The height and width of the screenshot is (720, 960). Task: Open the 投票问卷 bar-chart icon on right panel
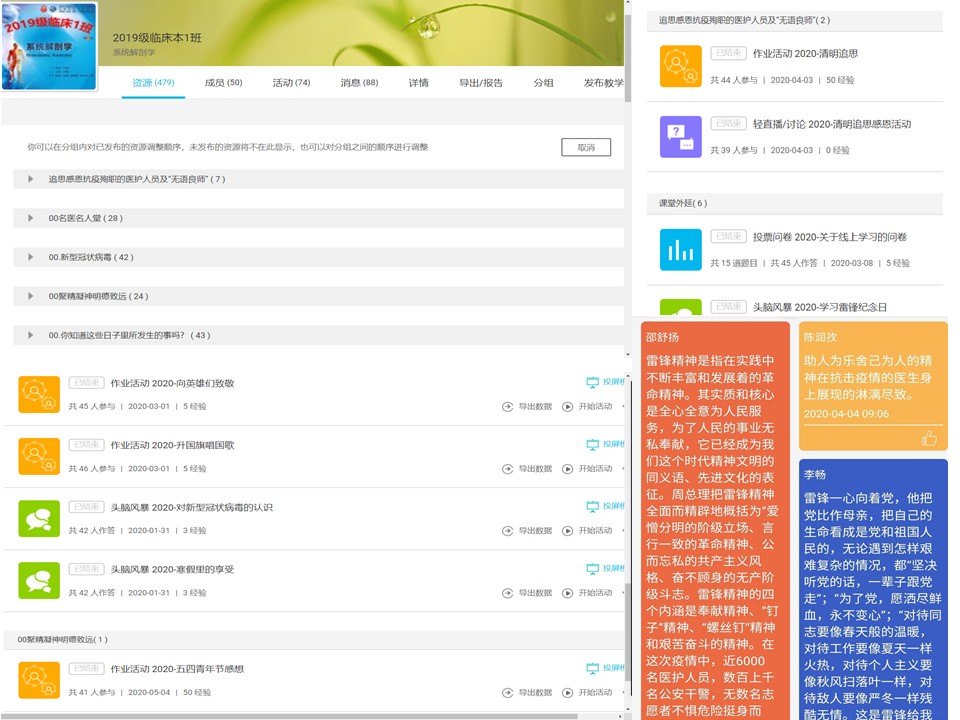click(x=680, y=251)
